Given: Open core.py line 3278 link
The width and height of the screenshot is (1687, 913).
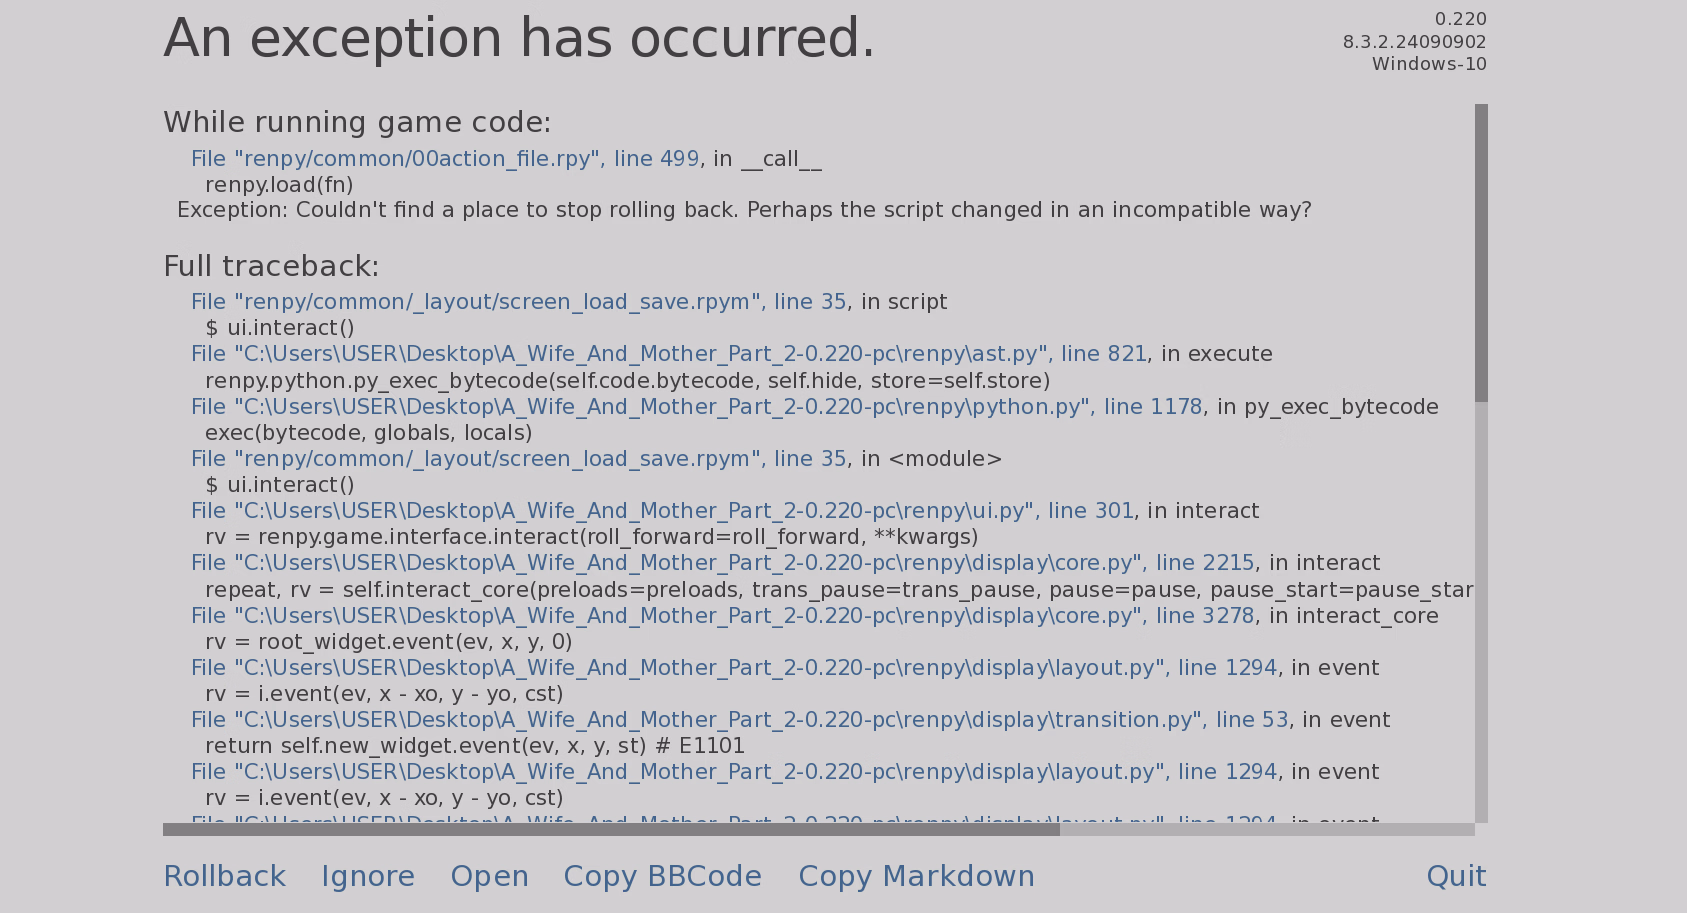Looking at the screenshot, I should click(722, 616).
